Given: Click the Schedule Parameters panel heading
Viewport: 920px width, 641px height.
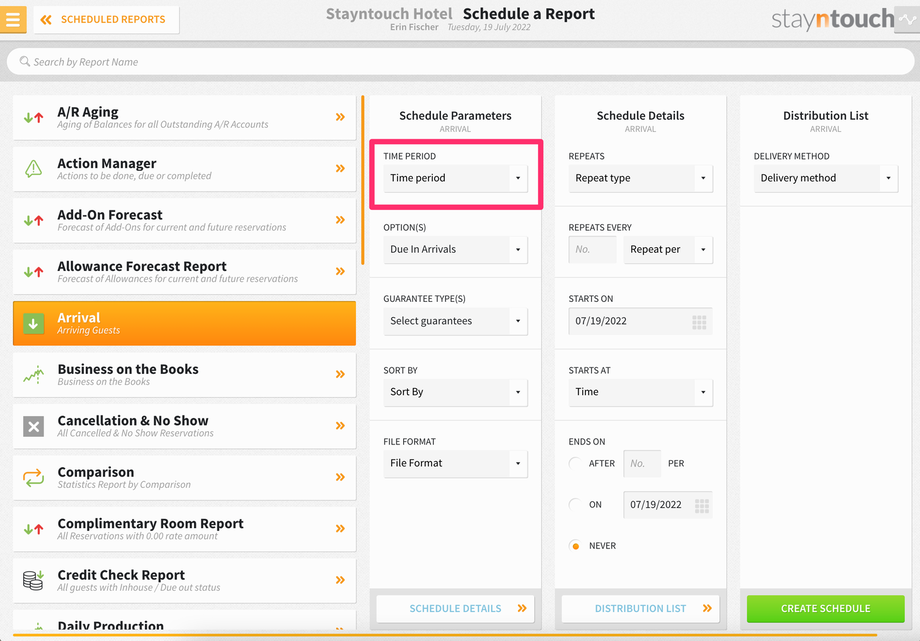Looking at the screenshot, I should tap(455, 116).
